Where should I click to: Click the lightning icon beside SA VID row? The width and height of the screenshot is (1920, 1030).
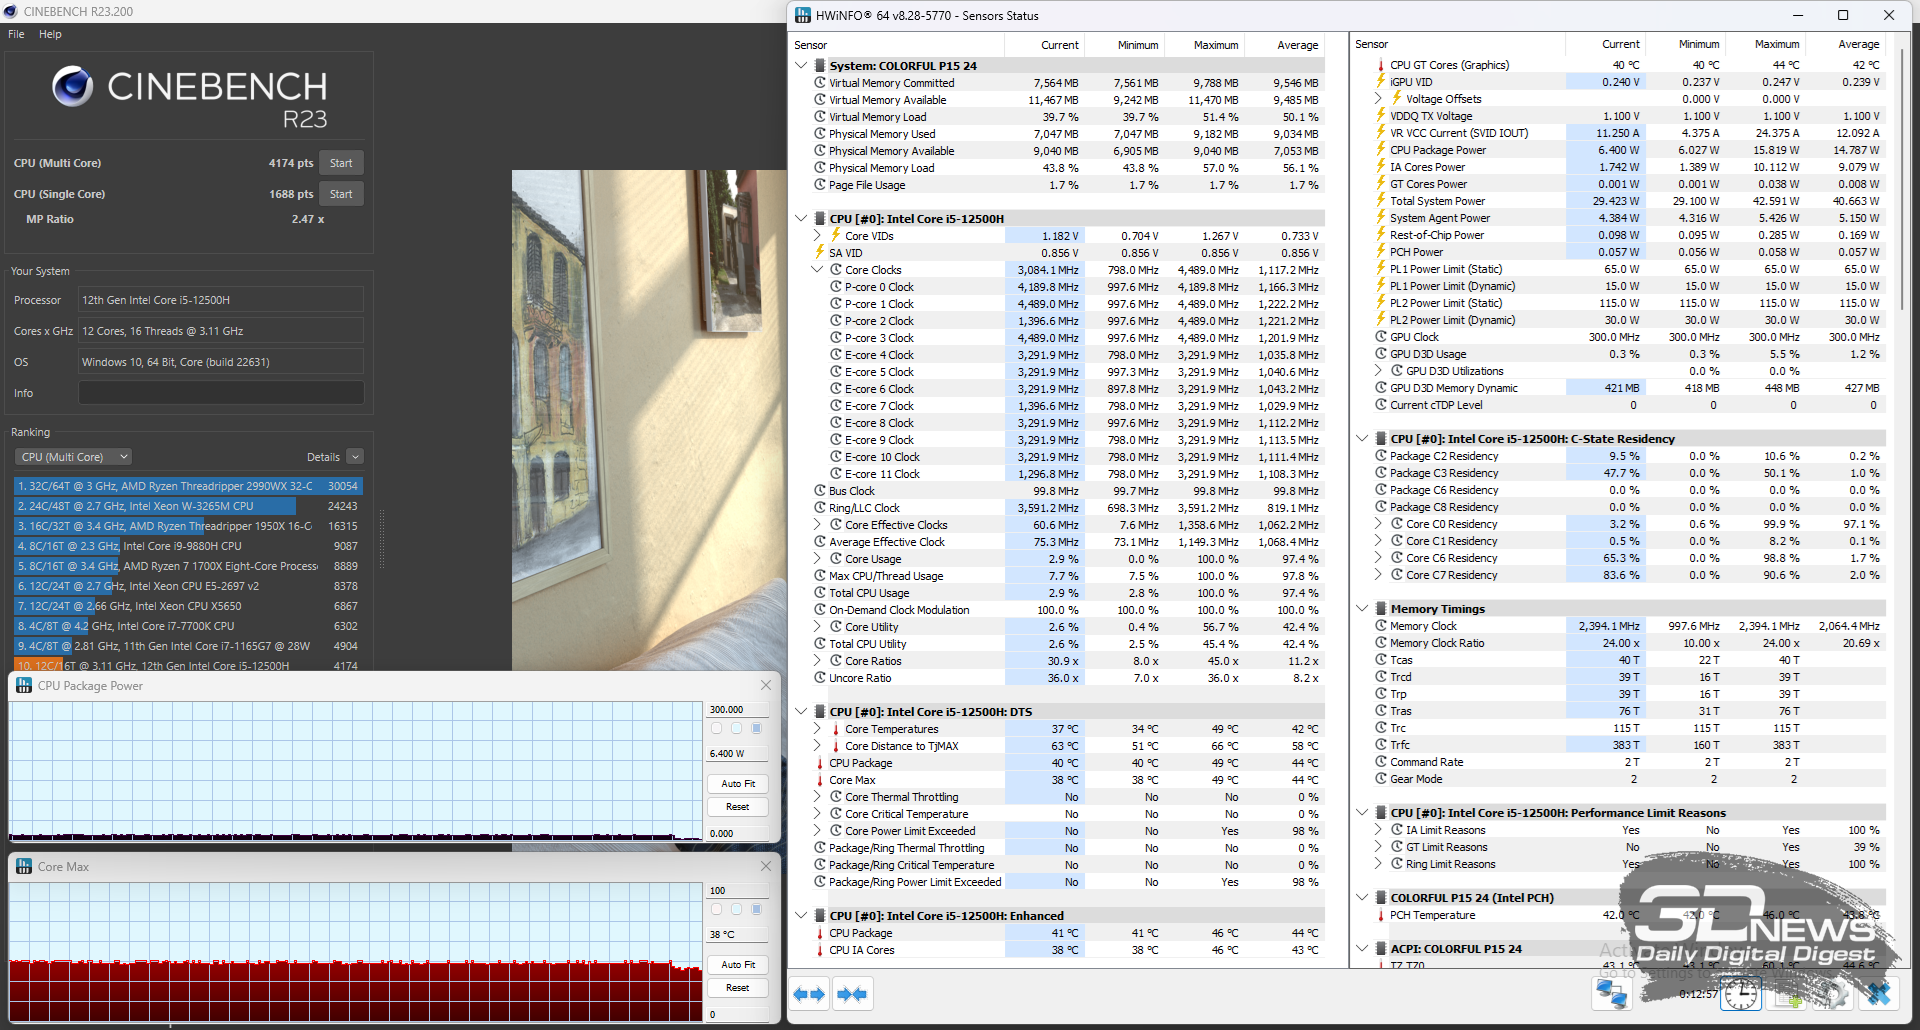pyautogui.click(x=820, y=253)
